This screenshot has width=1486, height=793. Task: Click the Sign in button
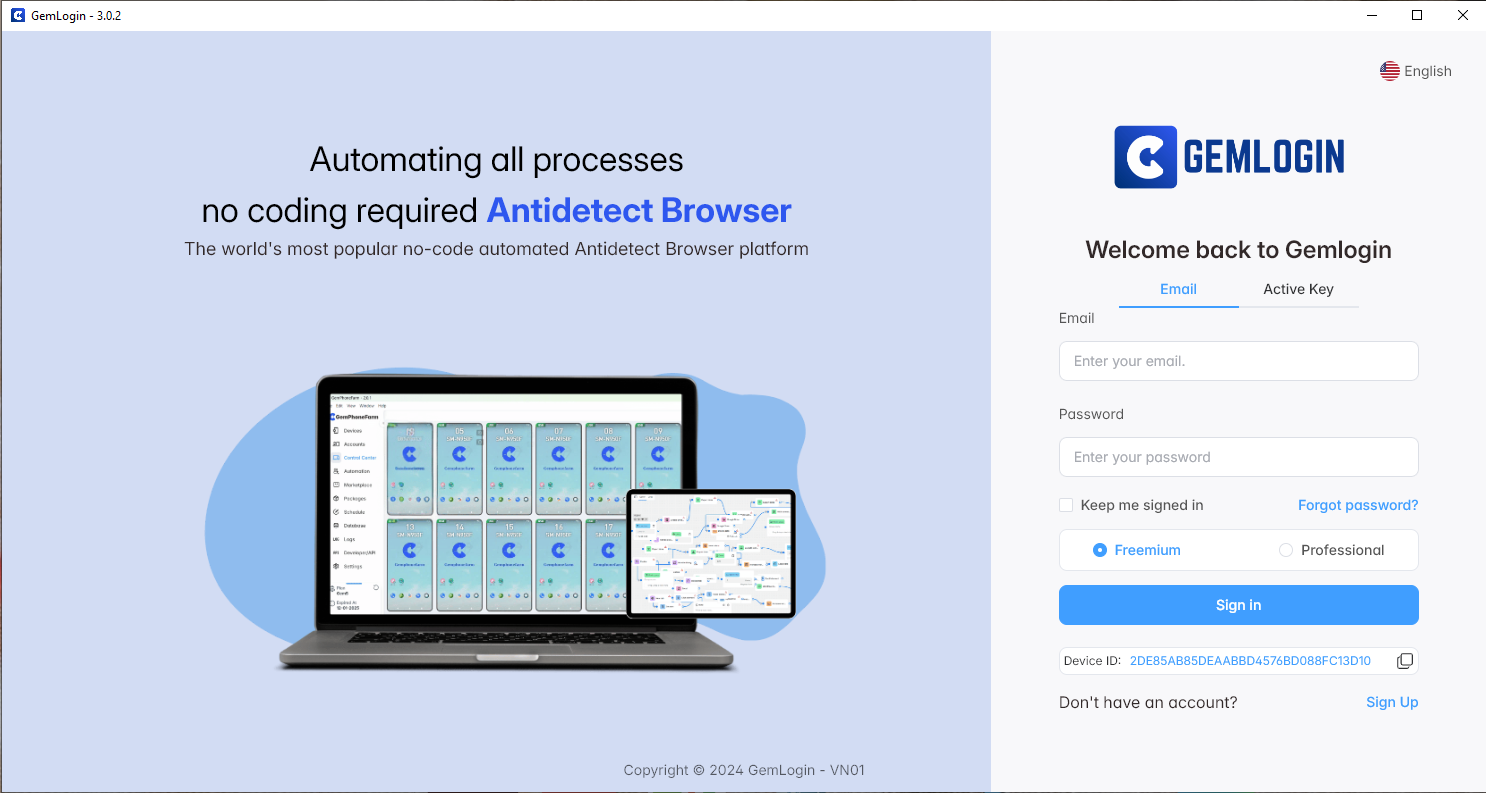pyautogui.click(x=1238, y=605)
